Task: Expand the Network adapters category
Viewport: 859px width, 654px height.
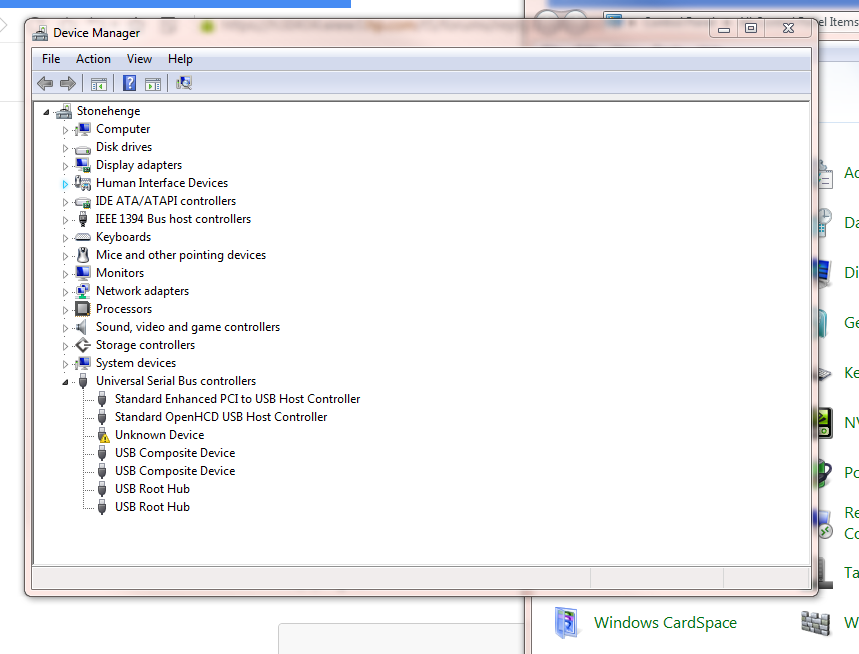Action: (x=65, y=290)
